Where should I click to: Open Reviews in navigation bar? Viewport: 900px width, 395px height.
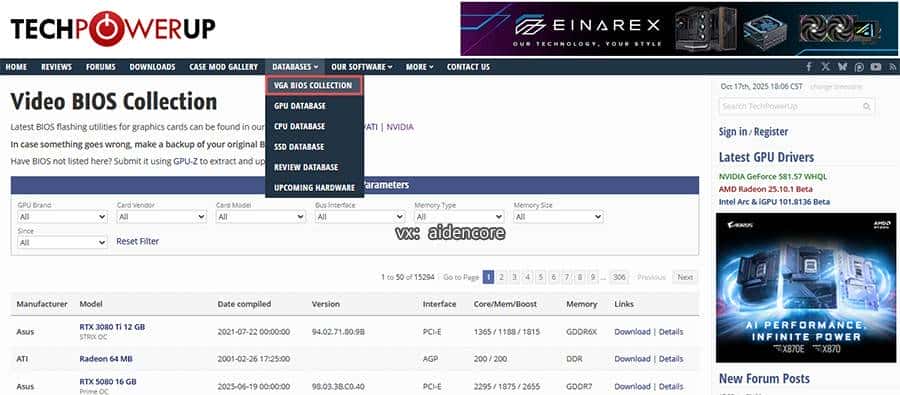pos(56,67)
